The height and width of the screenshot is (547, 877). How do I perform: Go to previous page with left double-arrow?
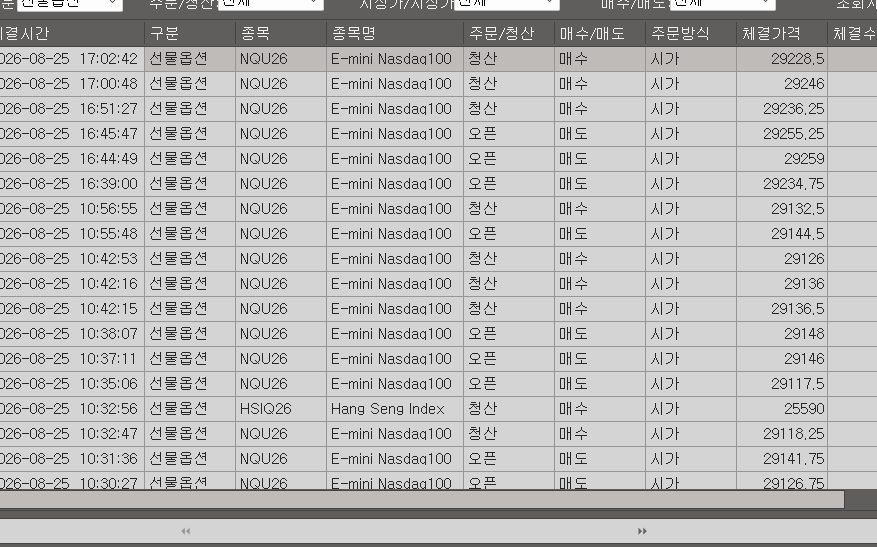point(186,531)
